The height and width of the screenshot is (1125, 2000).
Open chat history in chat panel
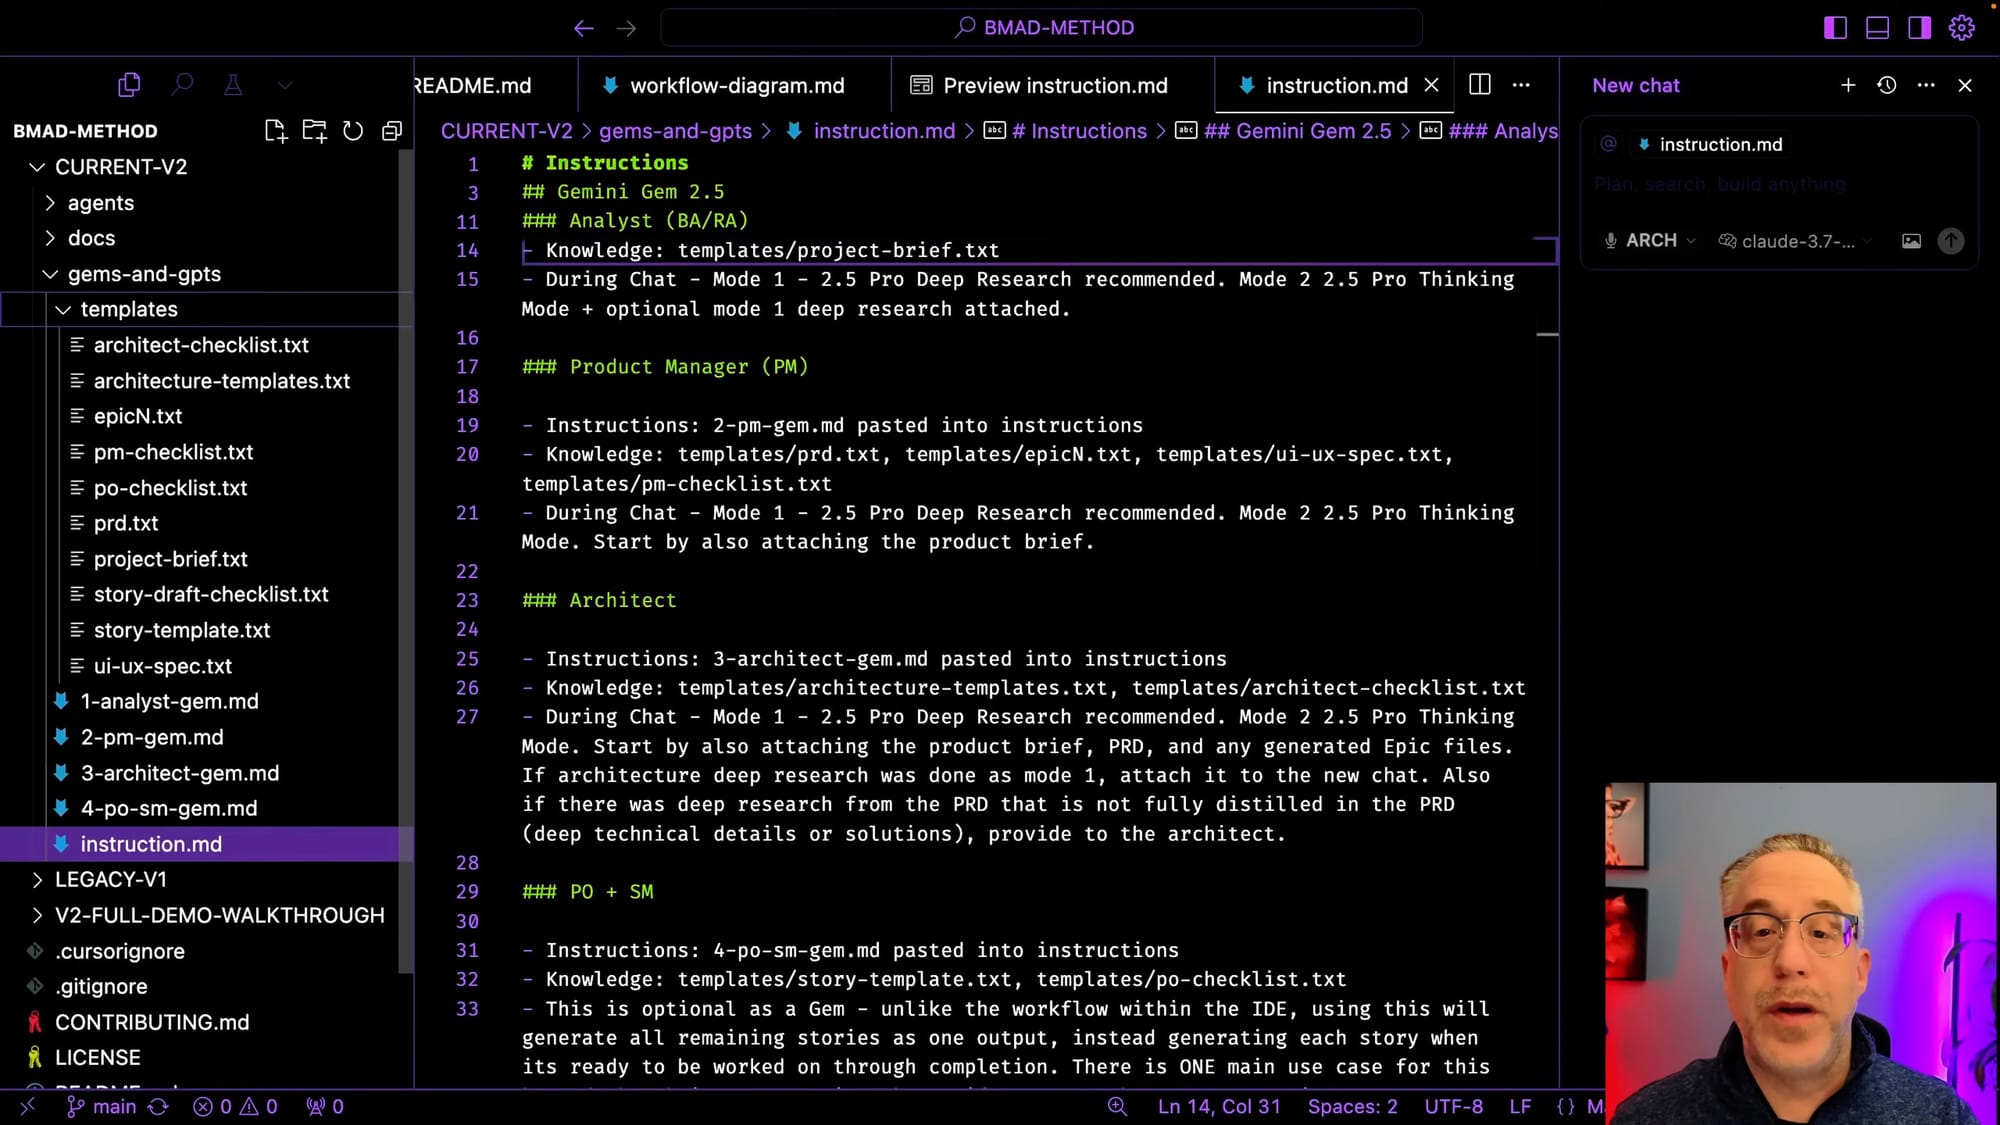point(1886,85)
